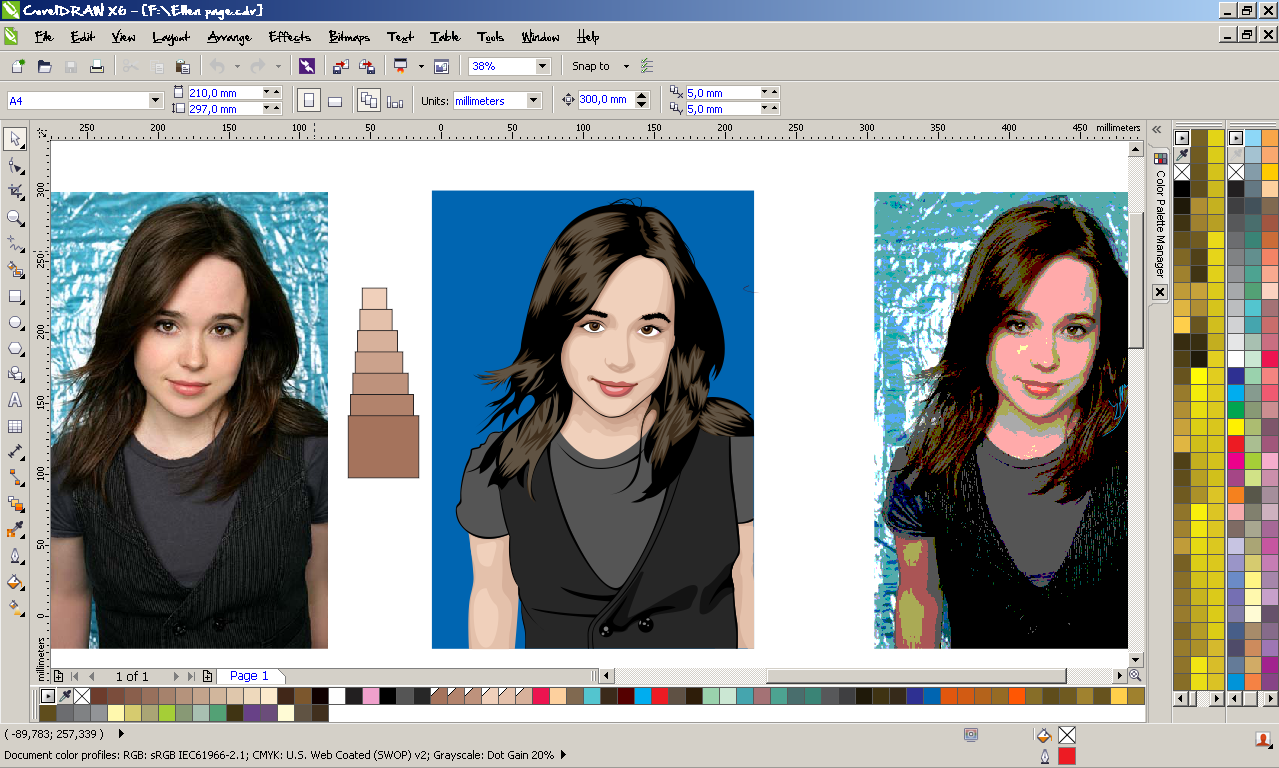Switch page orientation to Portrait
Viewport: 1279px width, 768px height.
(x=309, y=101)
